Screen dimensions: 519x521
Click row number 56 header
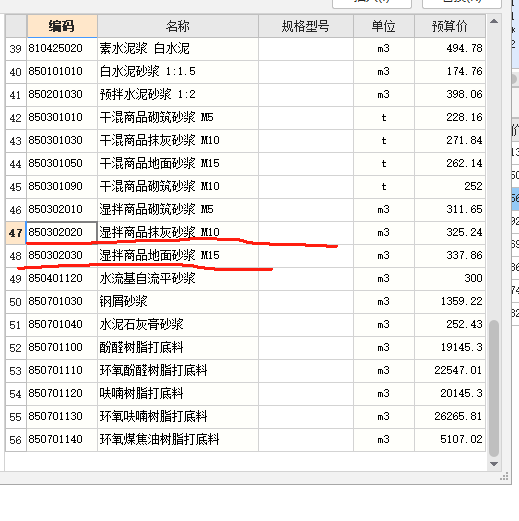click(16, 440)
